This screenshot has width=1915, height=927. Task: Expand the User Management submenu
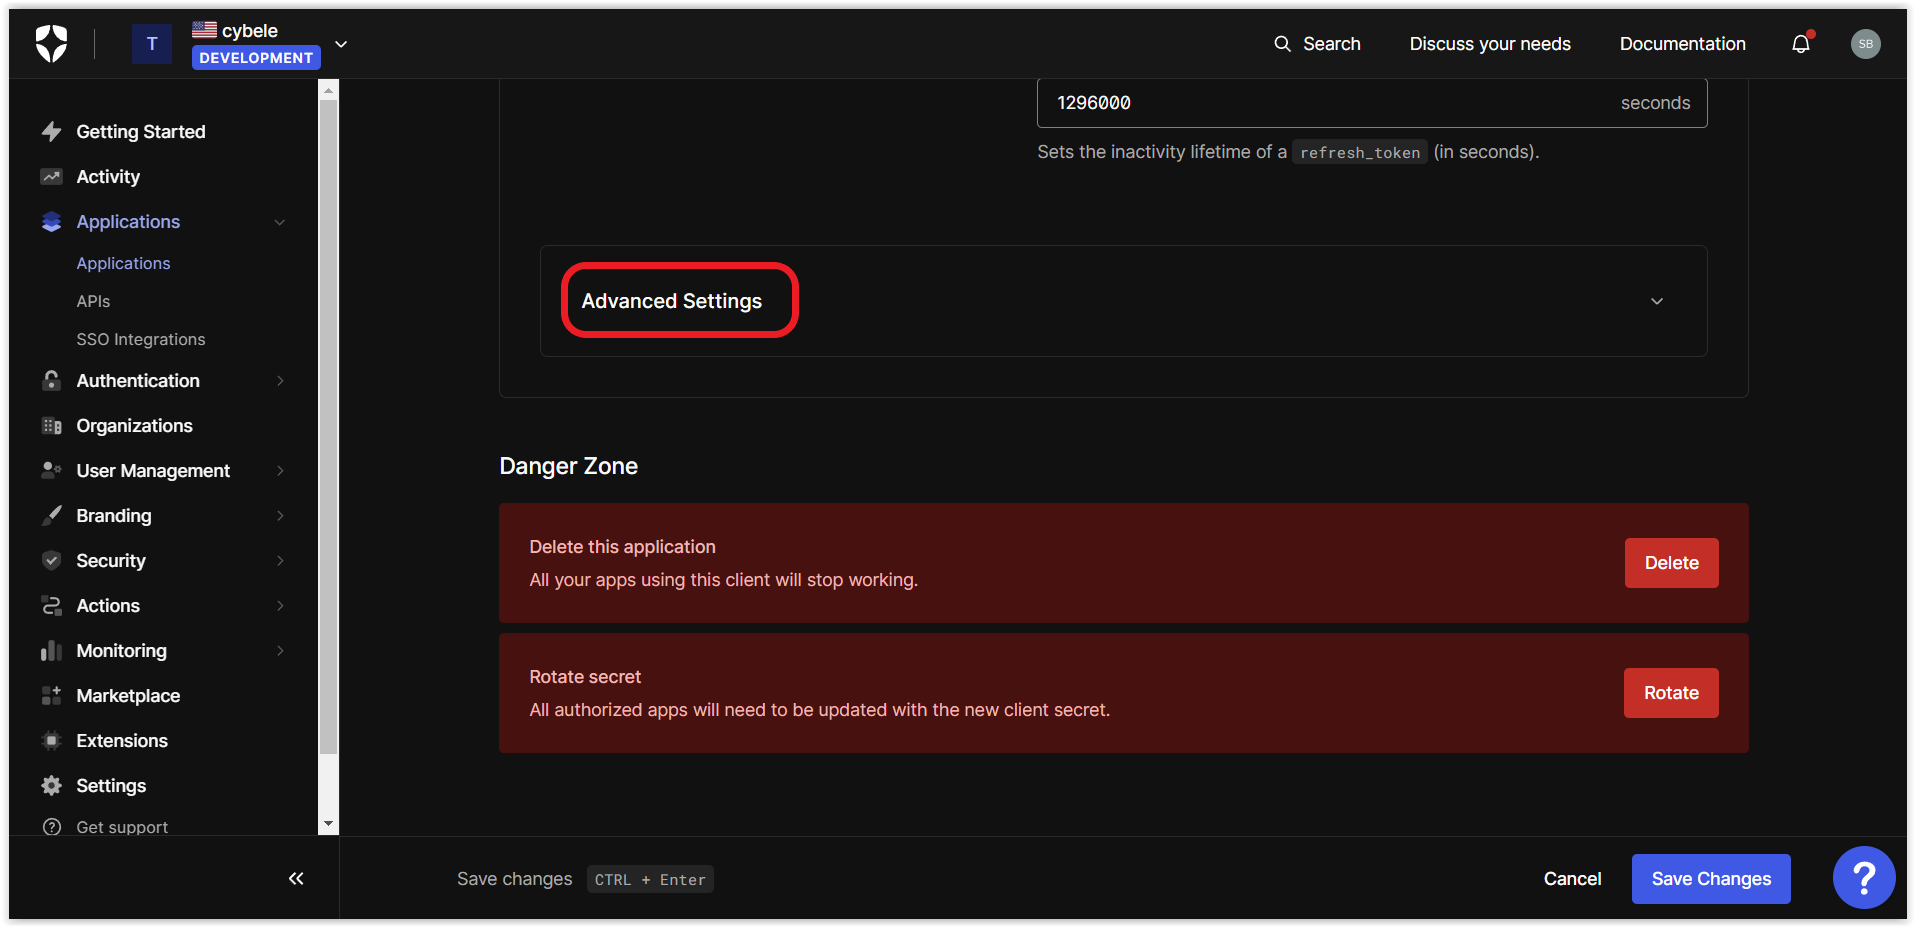(x=153, y=471)
